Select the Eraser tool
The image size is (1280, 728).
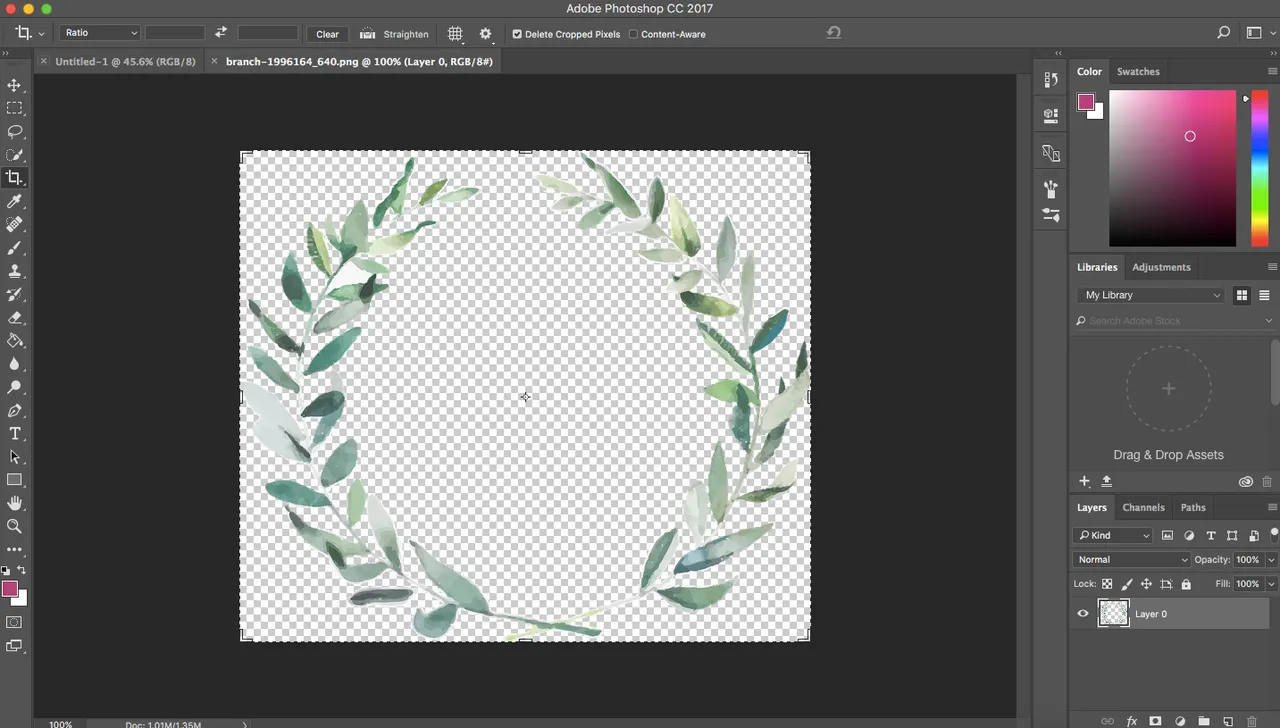(x=14, y=318)
